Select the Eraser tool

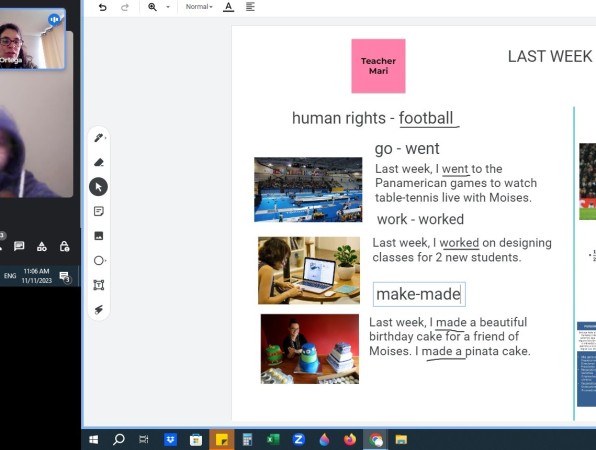[99, 162]
